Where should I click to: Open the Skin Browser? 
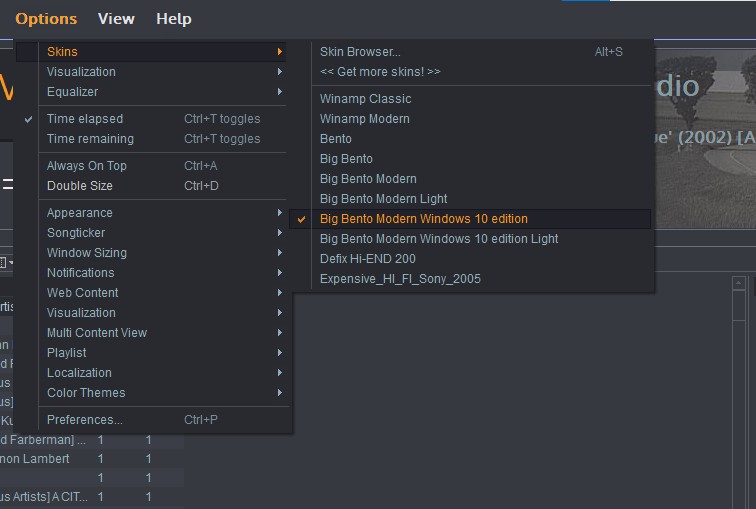(x=471, y=52)
